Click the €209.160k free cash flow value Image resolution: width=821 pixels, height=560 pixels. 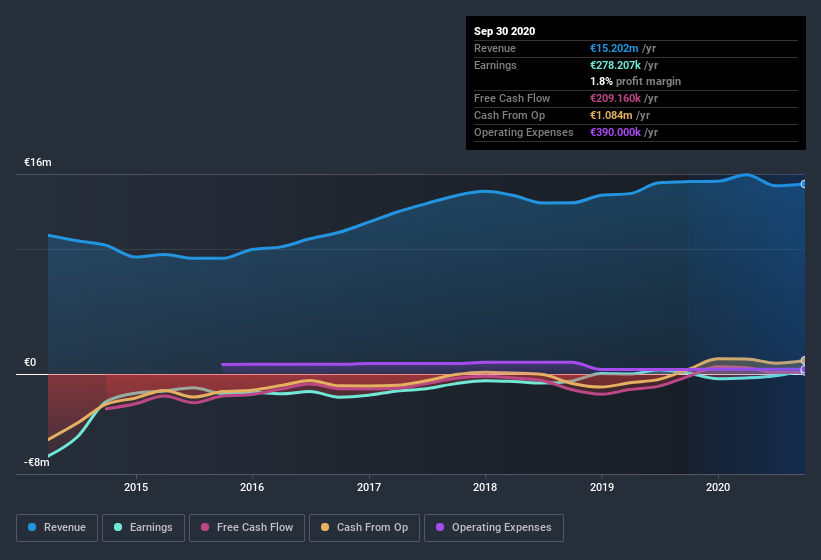tap(615, 98)
